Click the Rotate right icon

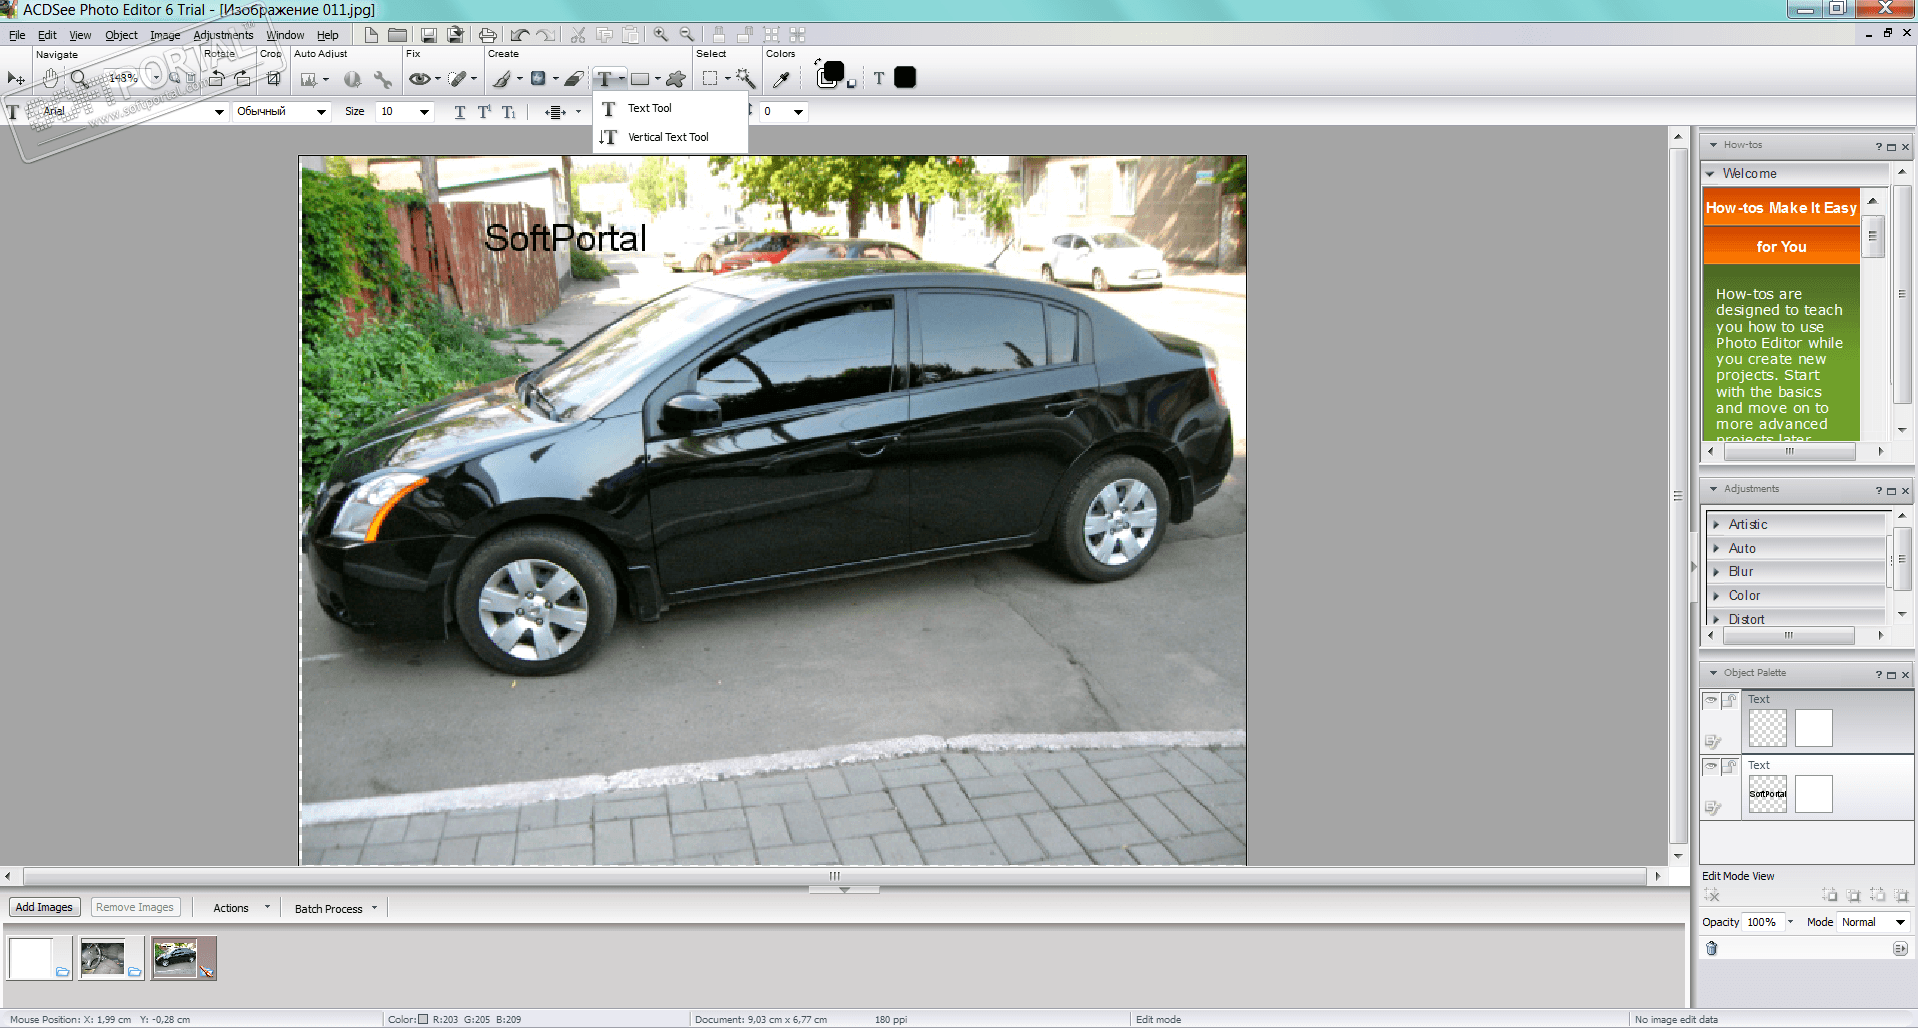point(243,78)
